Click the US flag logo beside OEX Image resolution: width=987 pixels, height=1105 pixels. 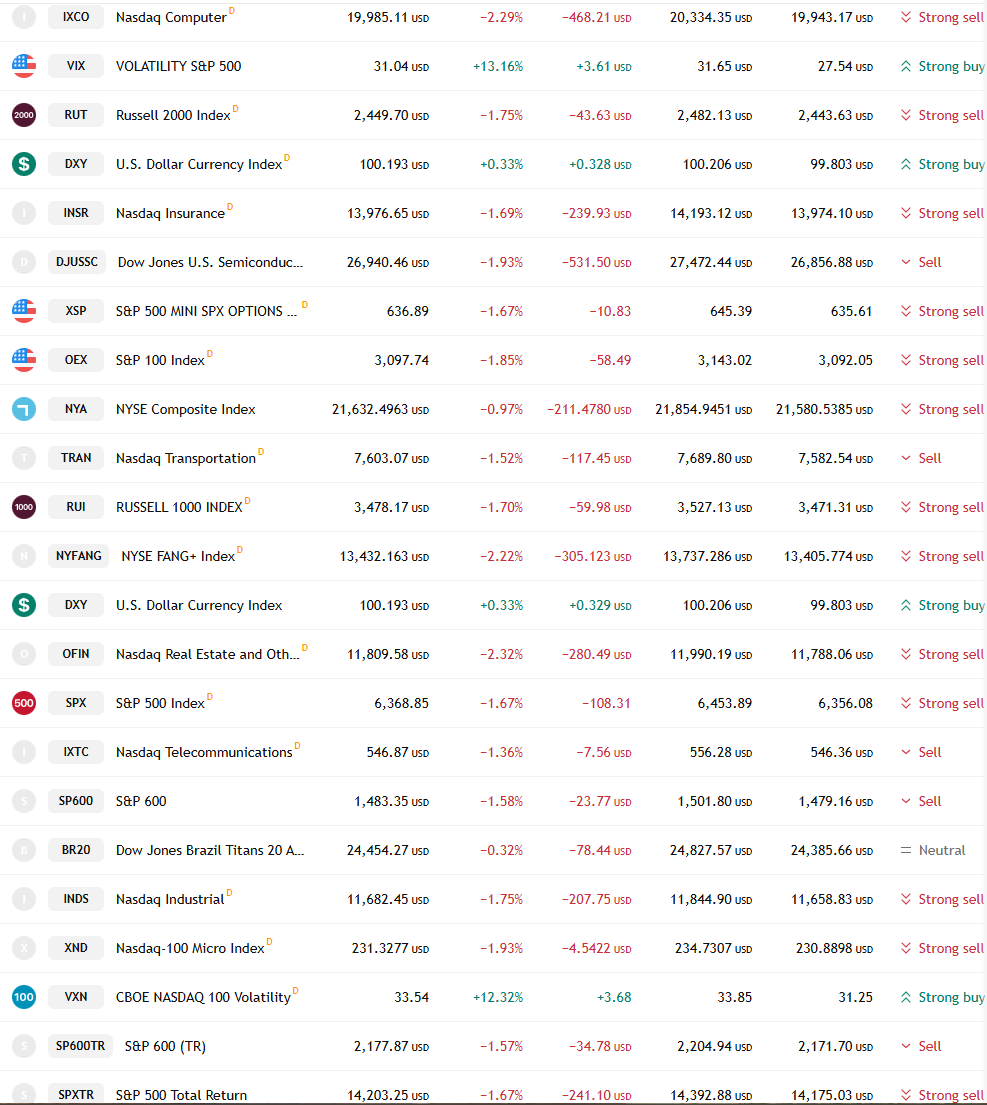click(x=24, y=360)
